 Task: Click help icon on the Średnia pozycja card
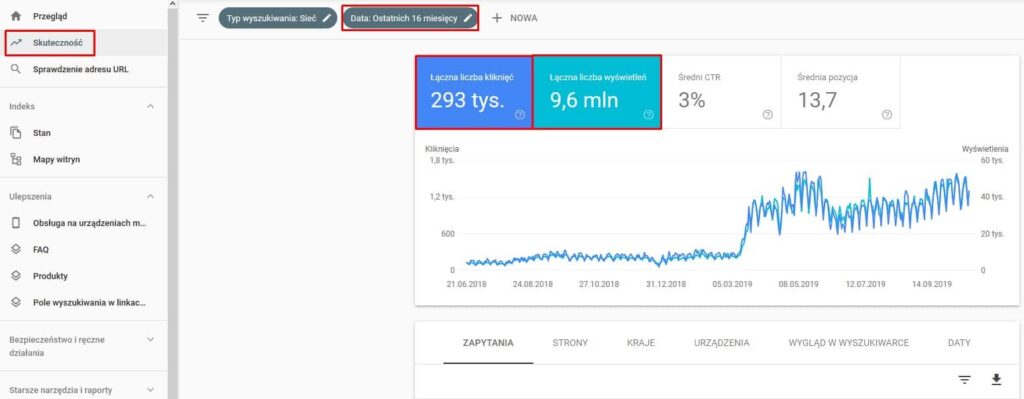coord(887,114)
